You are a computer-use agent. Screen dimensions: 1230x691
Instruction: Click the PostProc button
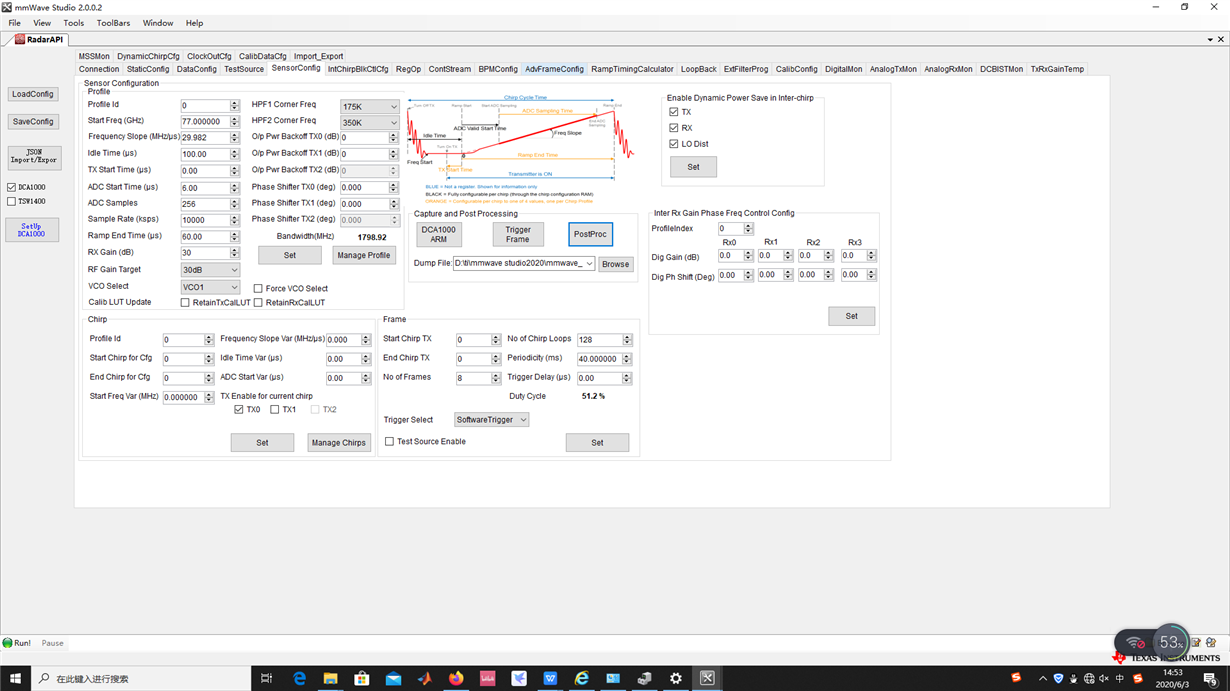590,234
